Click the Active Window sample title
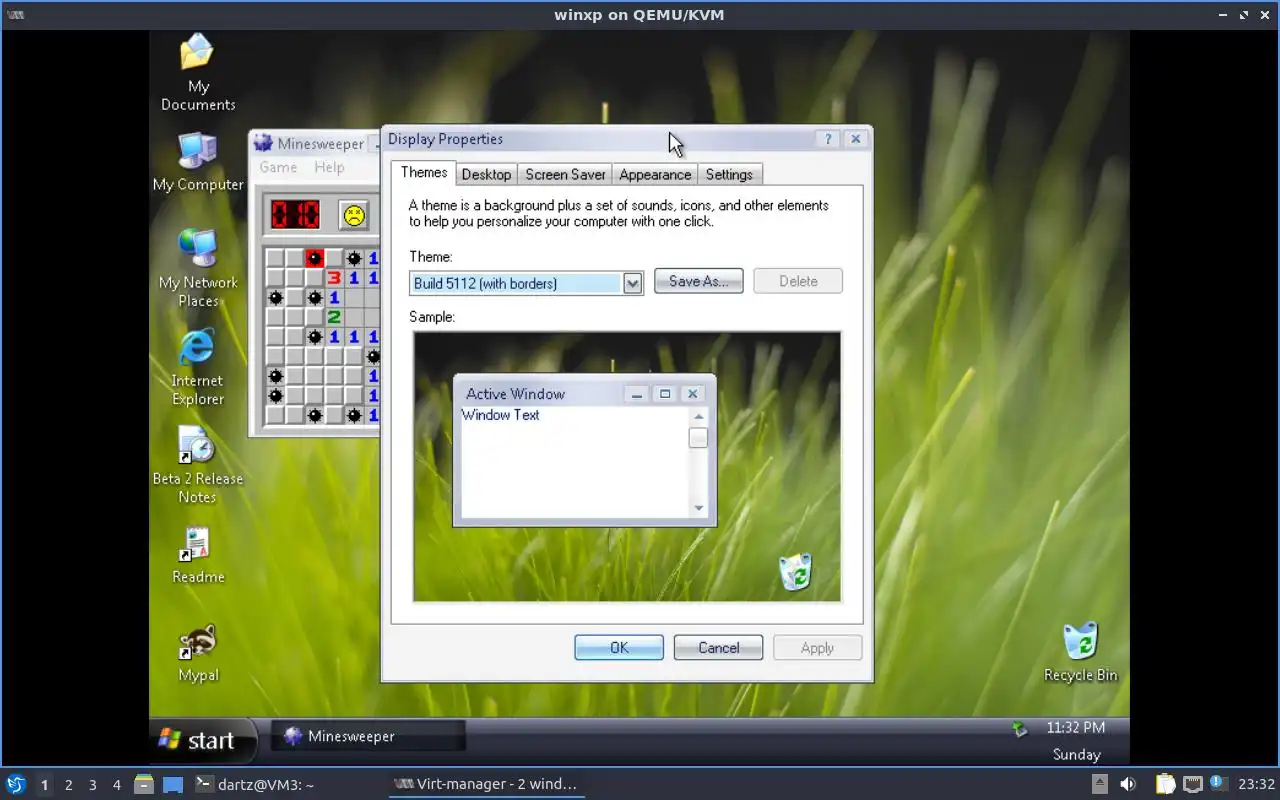Screen dimensions: 1280x800 coord(515,394)
